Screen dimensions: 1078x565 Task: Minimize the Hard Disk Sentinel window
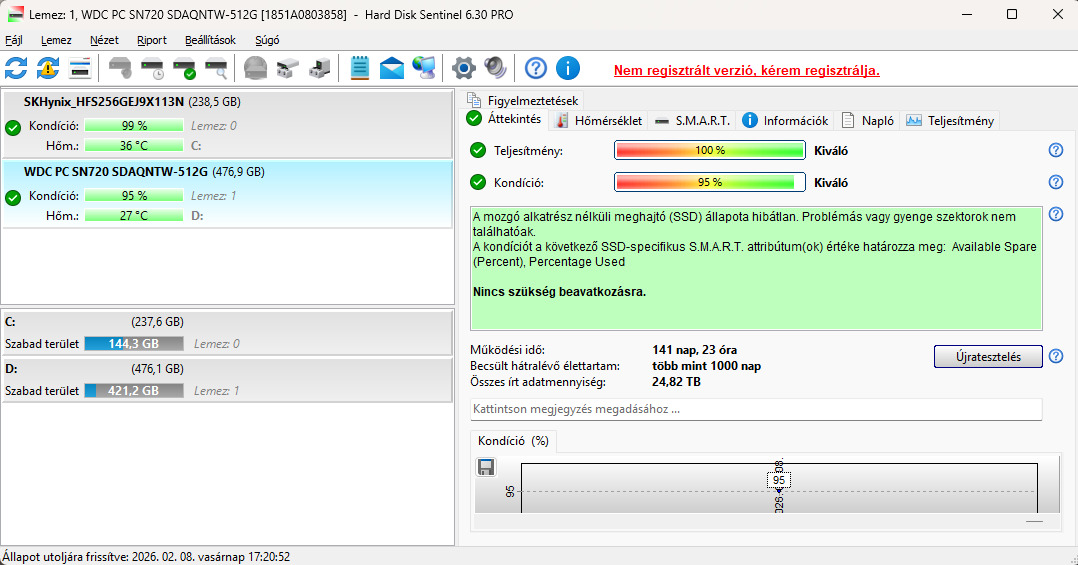[x=967, y=14]
